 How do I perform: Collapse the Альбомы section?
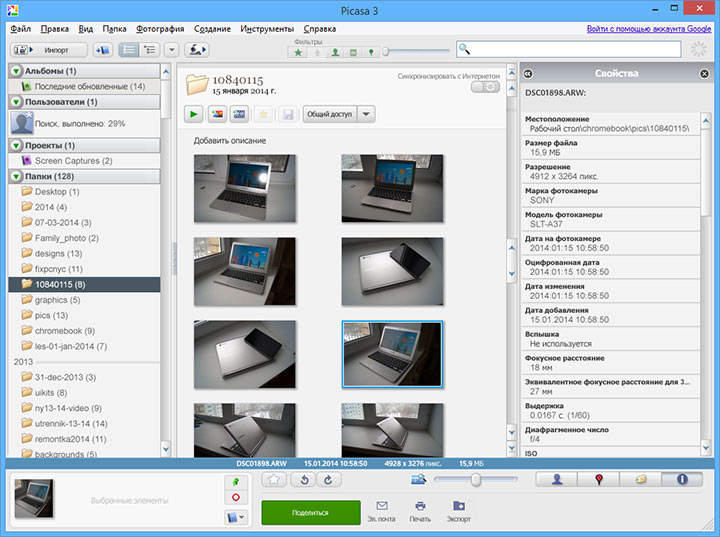(17, 71)
